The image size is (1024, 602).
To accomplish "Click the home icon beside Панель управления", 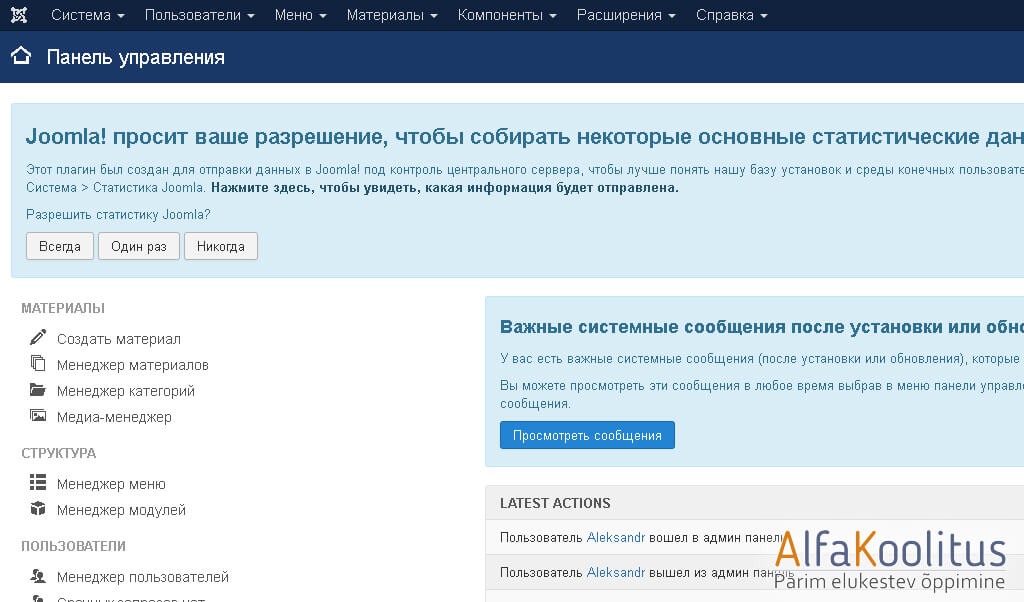I will tap(21, 56).
